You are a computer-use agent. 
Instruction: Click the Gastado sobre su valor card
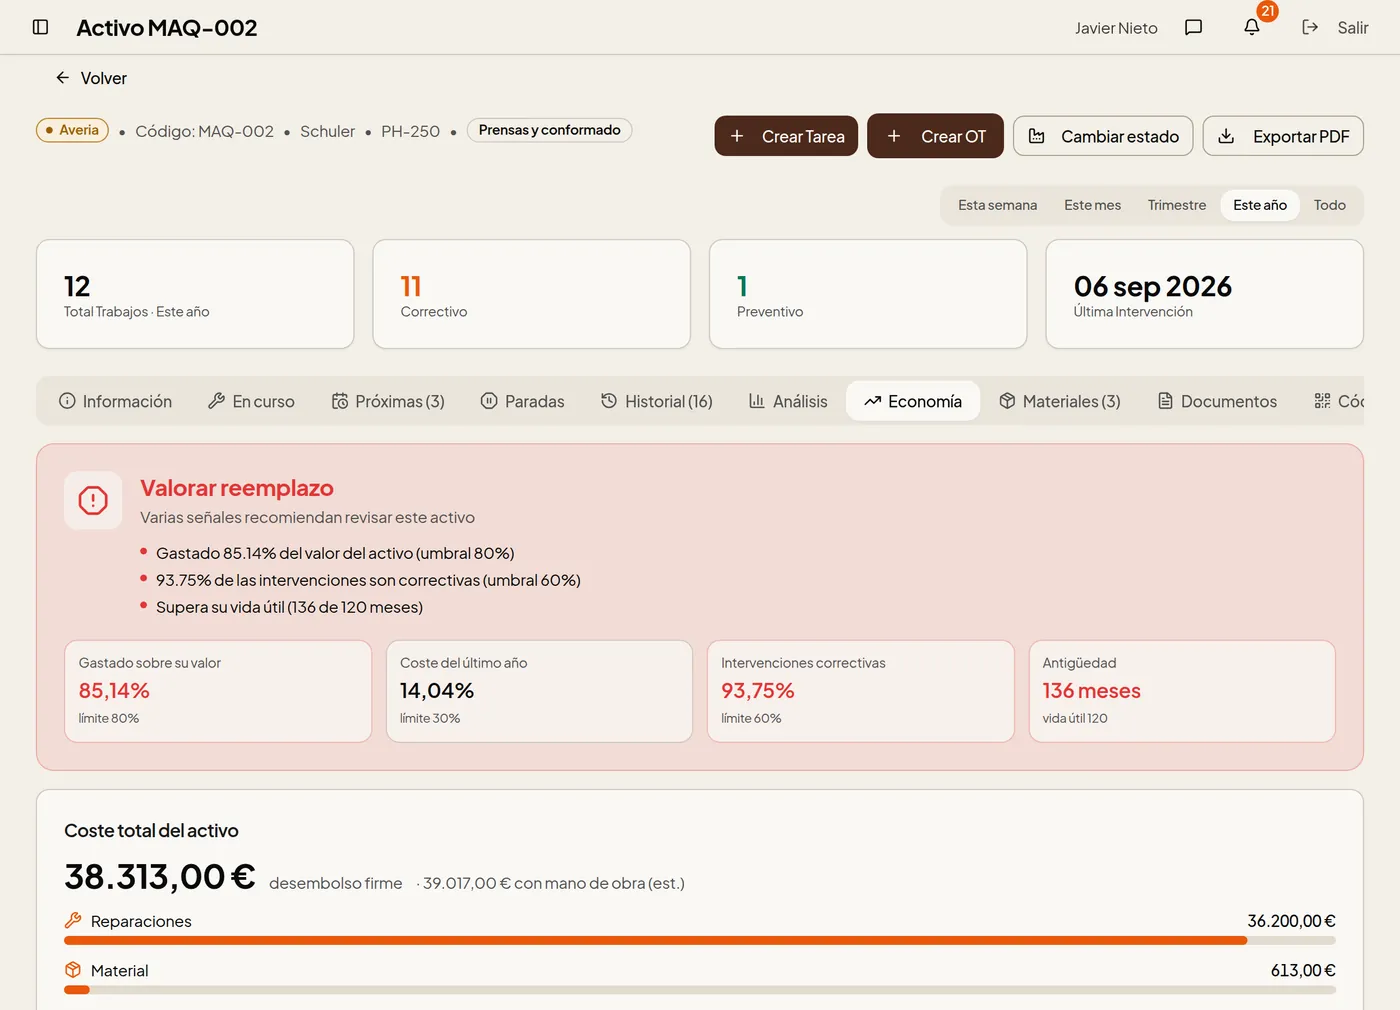218,691
